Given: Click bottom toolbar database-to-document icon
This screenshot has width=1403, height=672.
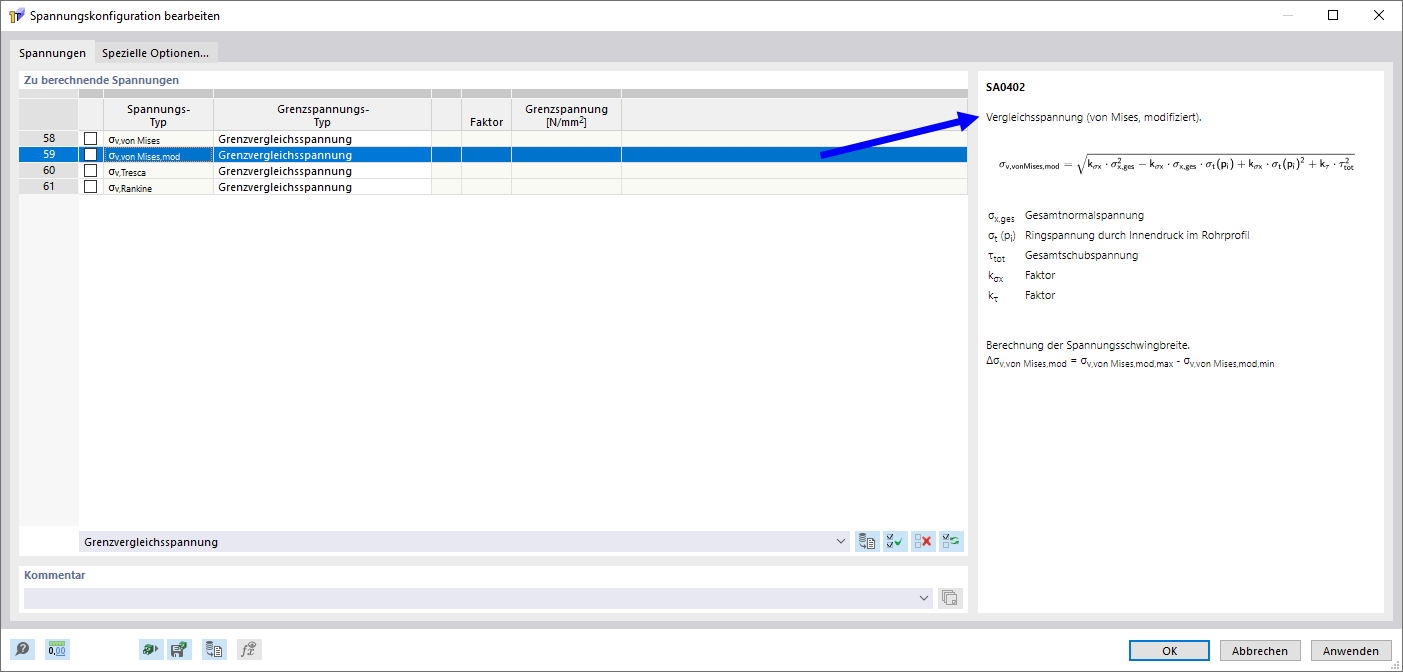Looking at the screenshot, I should pyautogui.click(x=214, y=650).
